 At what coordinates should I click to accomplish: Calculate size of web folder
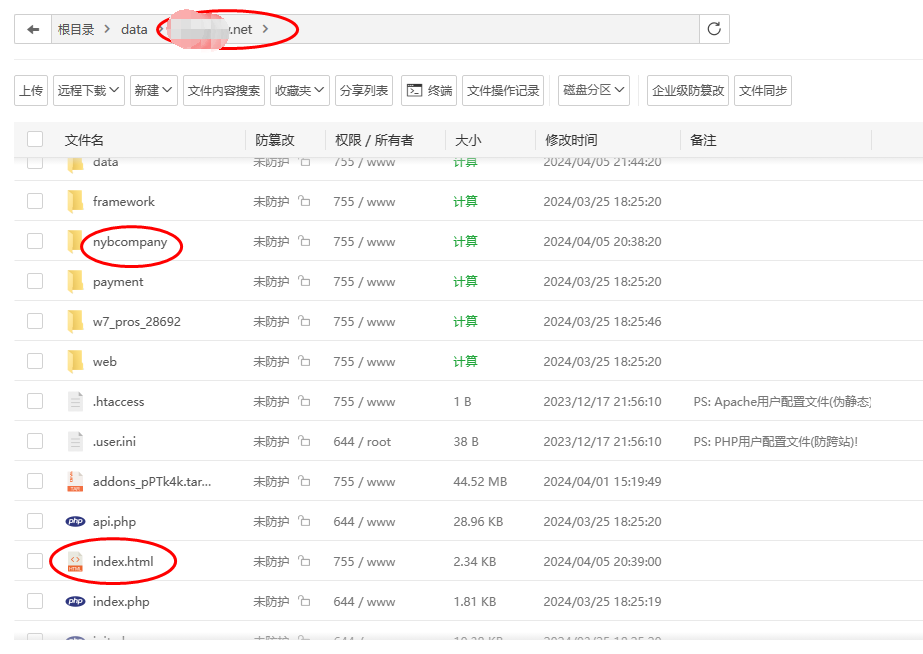tap(465, 361)
